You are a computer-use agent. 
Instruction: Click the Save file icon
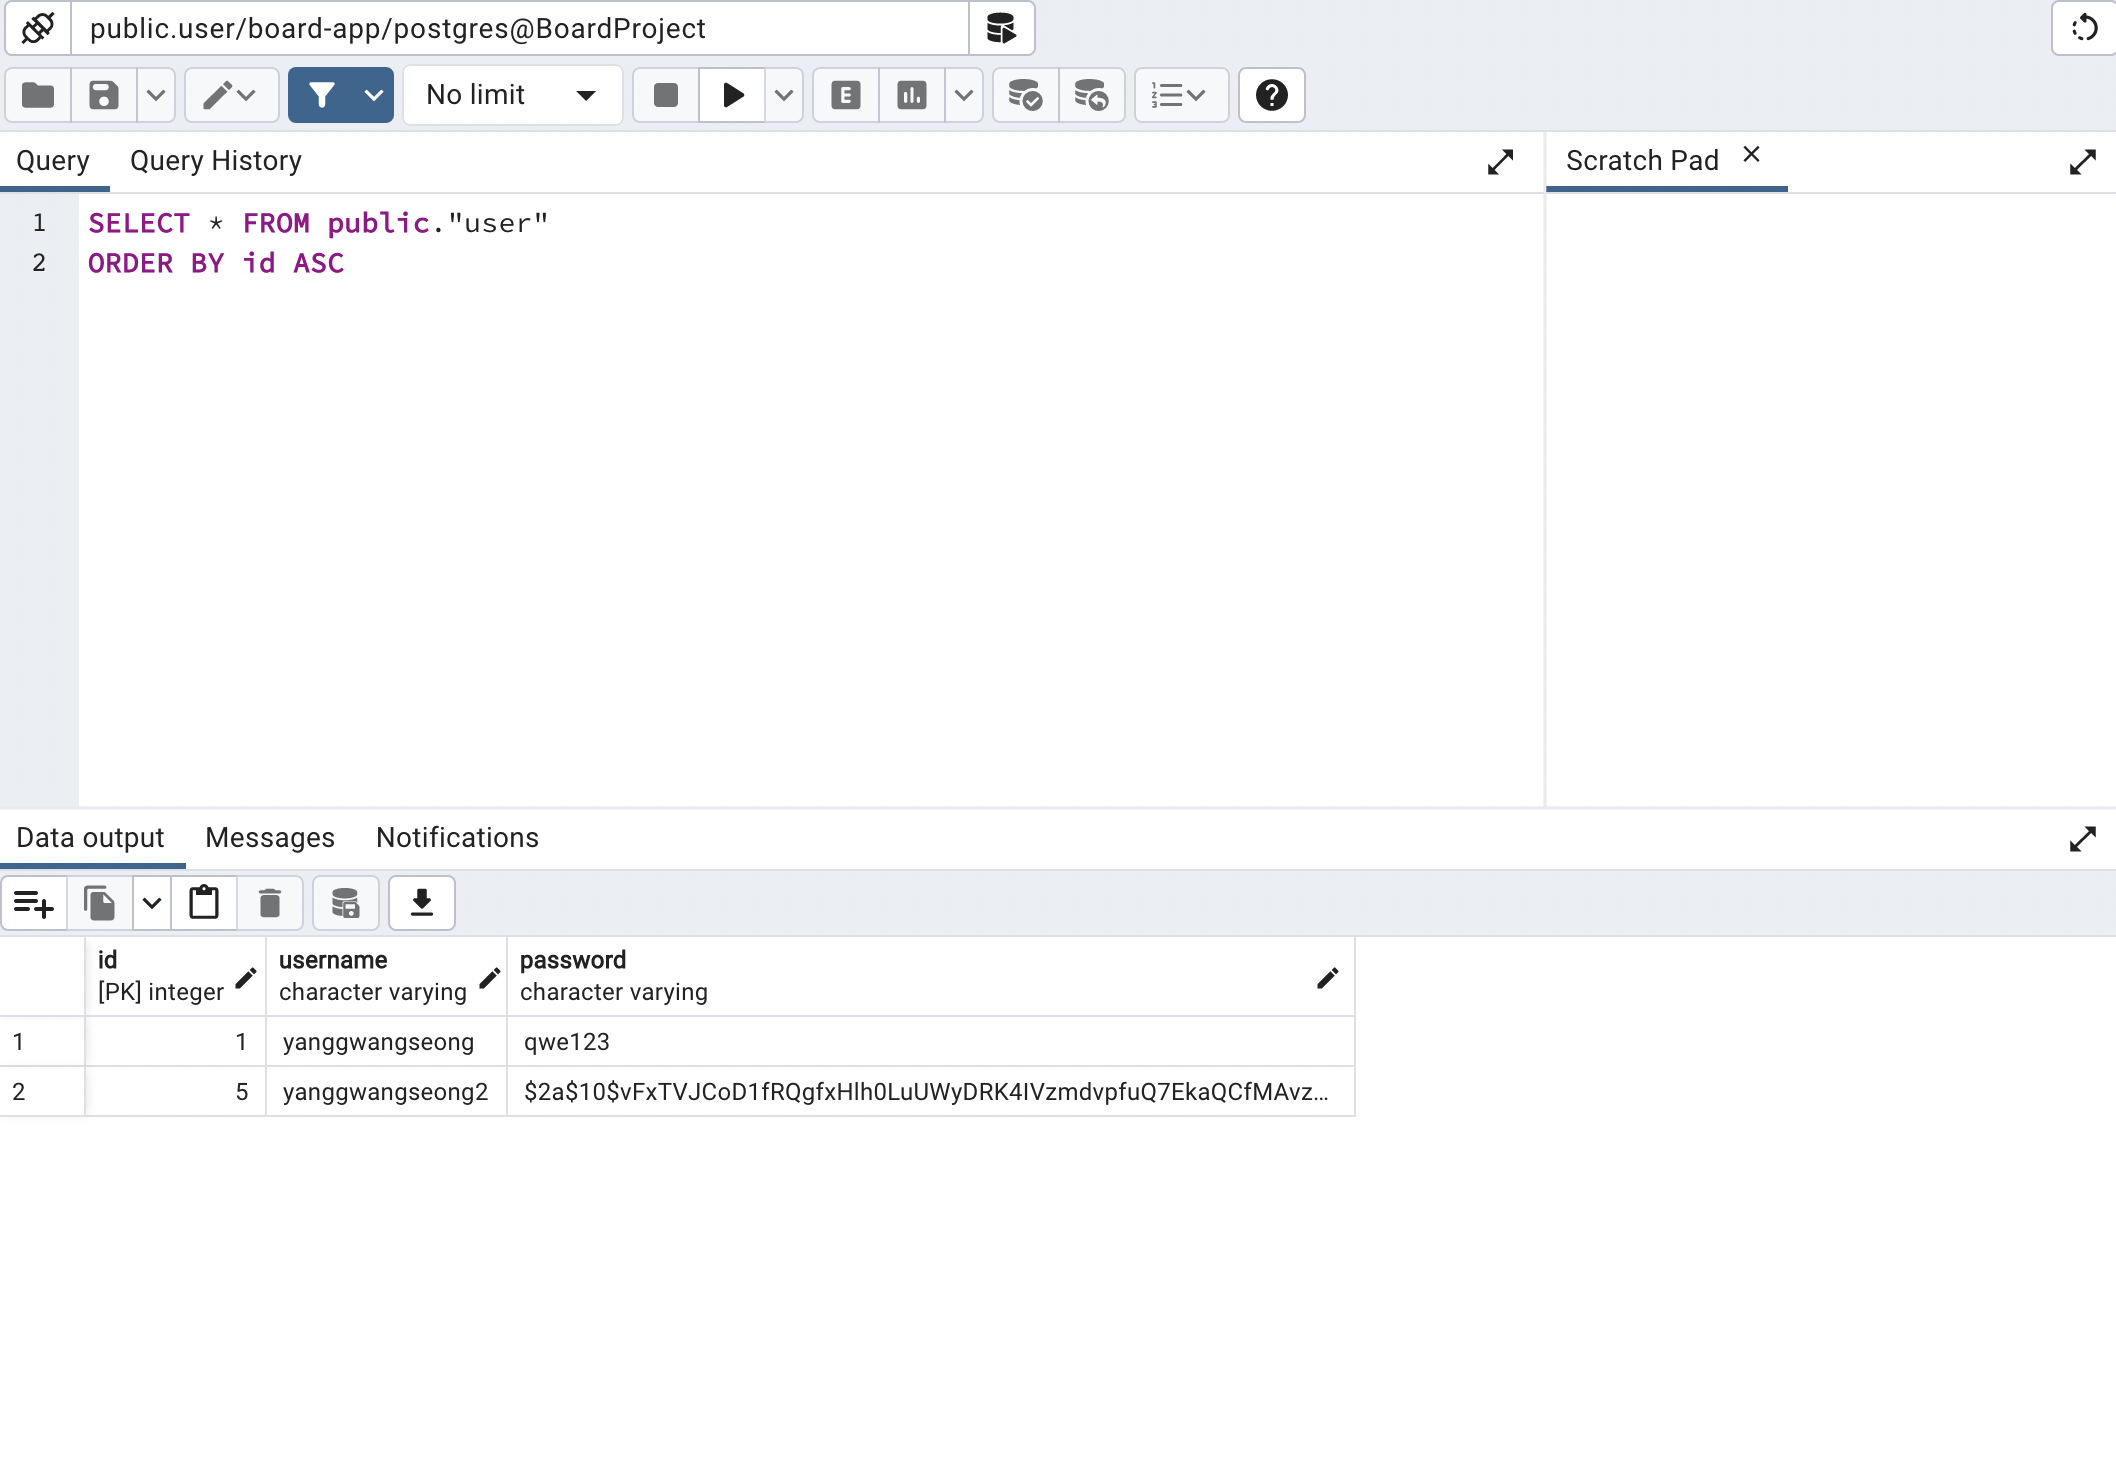pos(104,95)
